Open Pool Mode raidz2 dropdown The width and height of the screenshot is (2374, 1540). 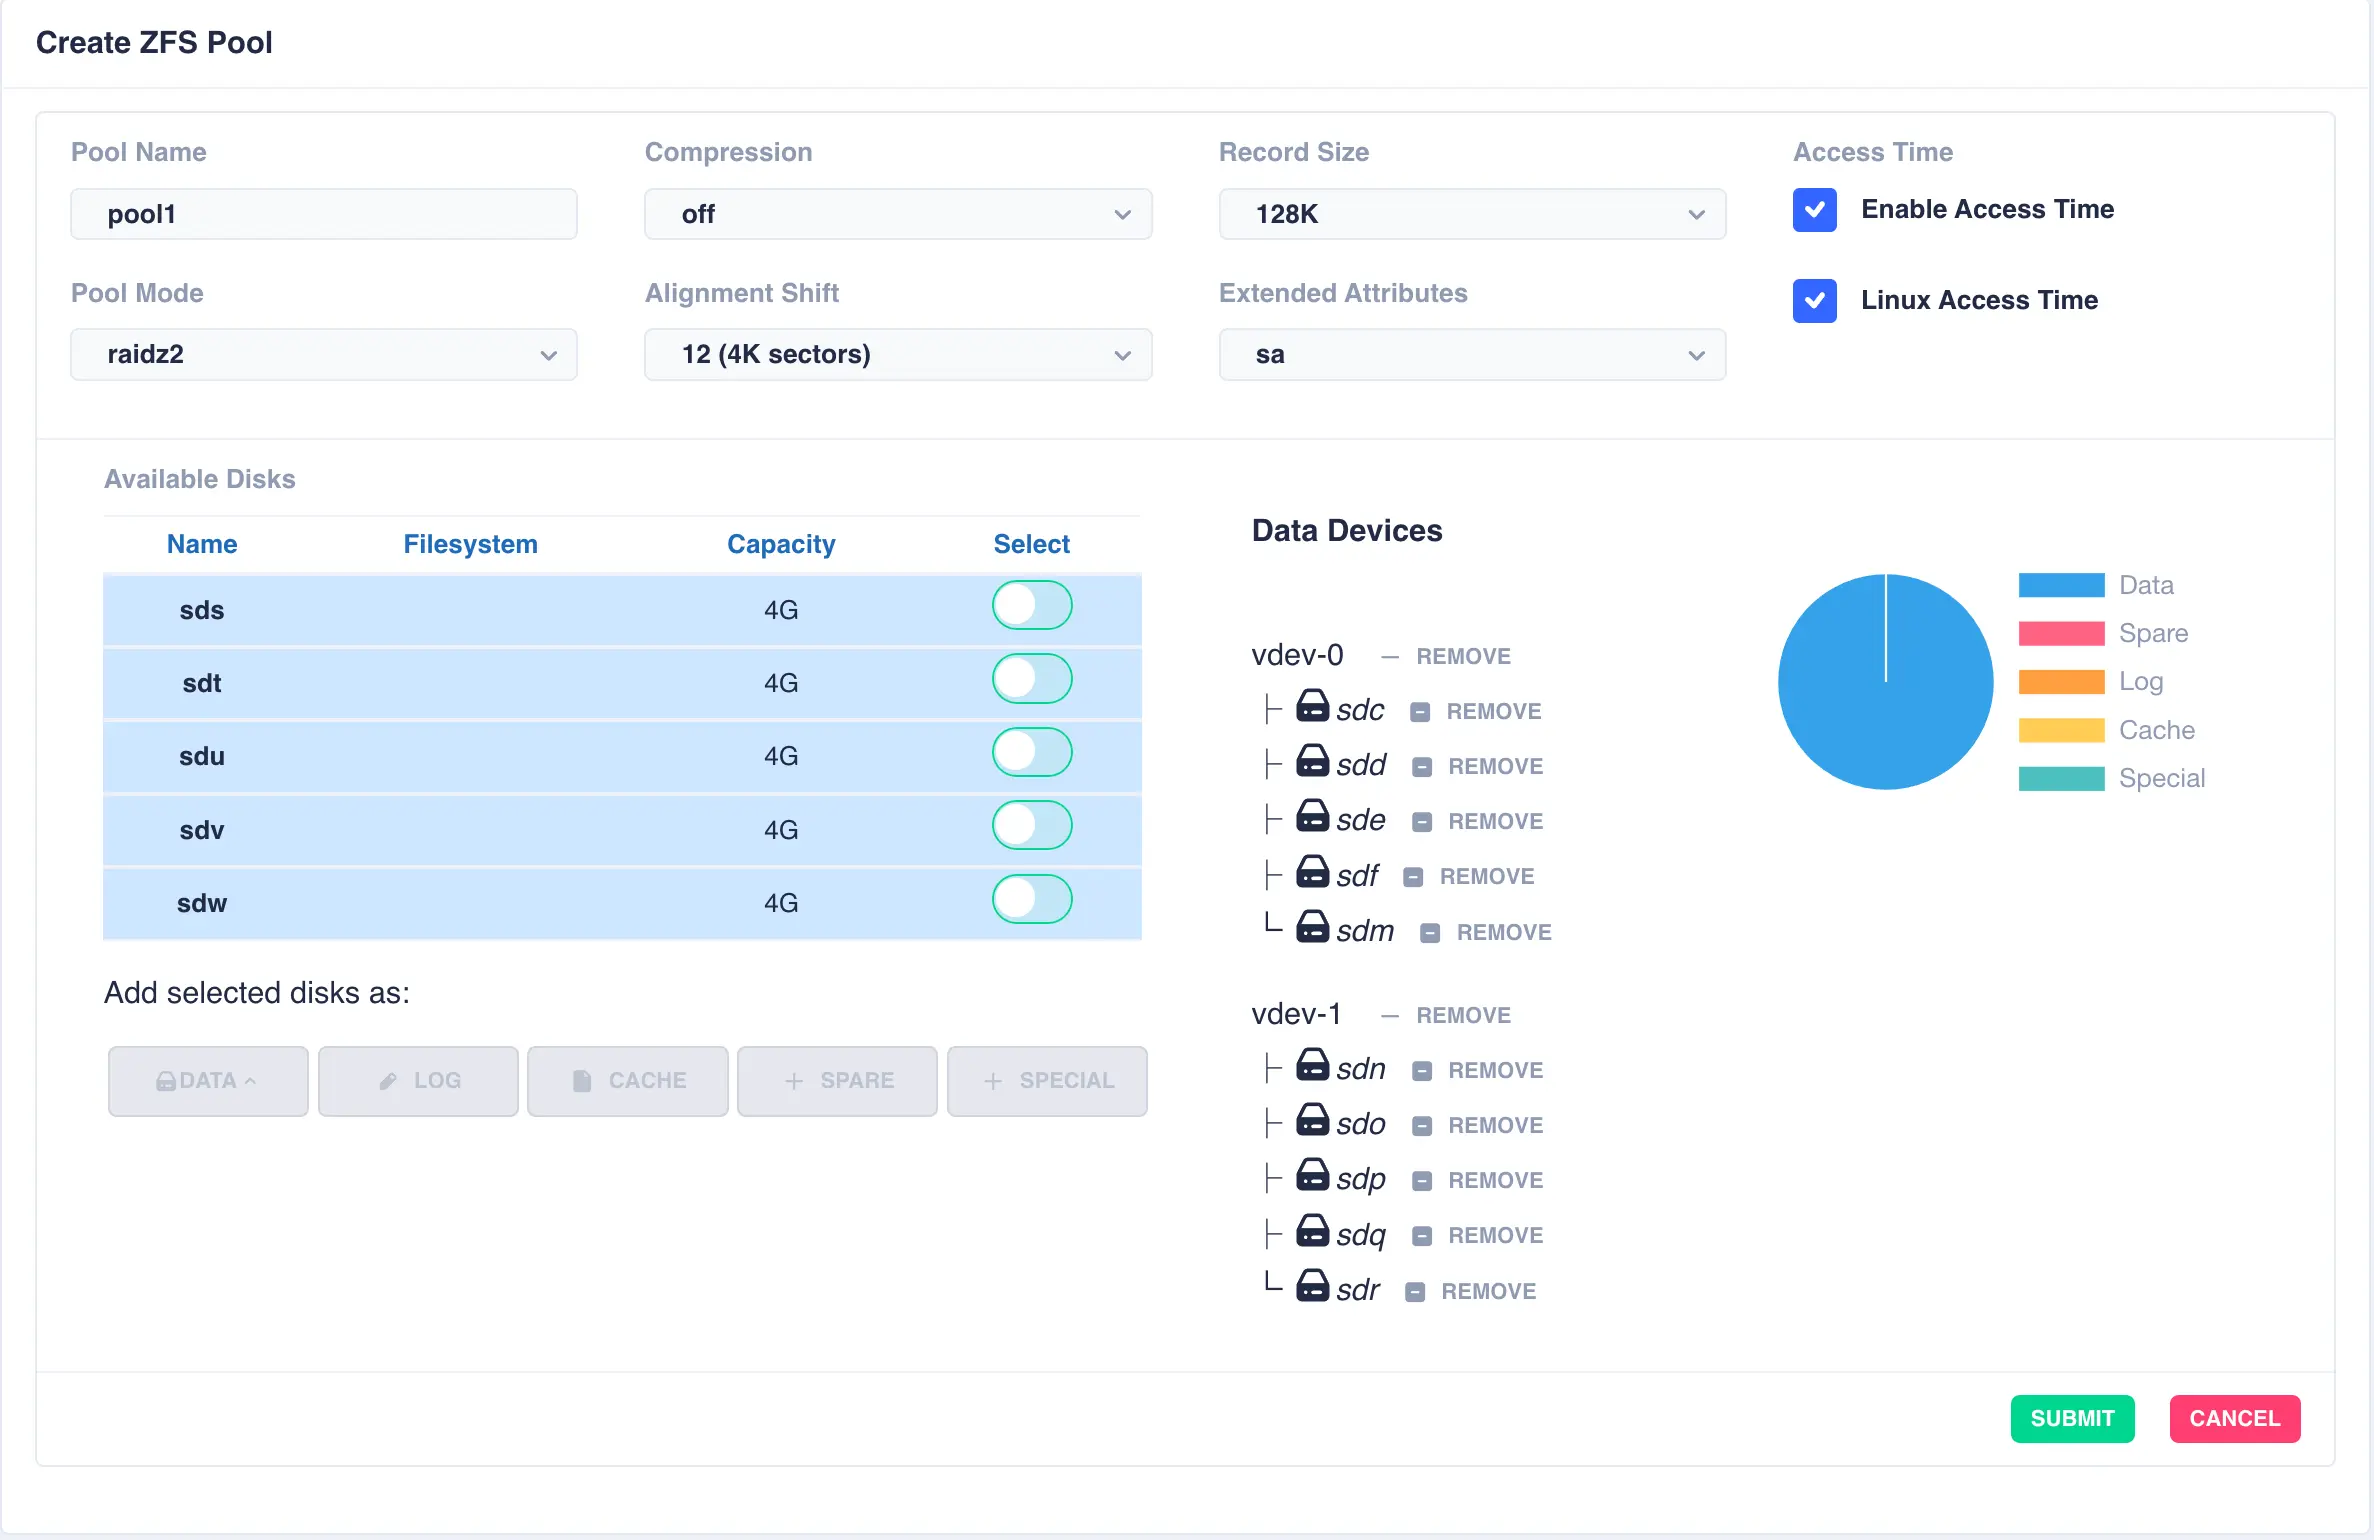323,355
